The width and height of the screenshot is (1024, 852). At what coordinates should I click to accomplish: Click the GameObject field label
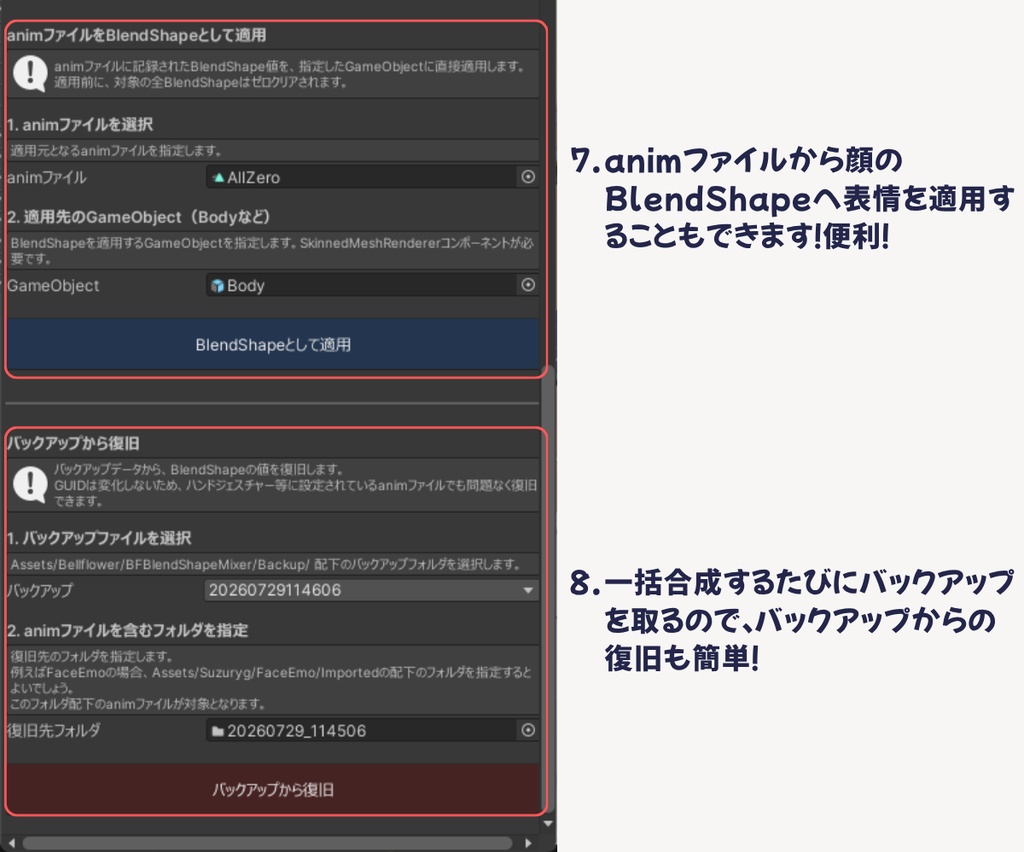click(x=53, y=285)
